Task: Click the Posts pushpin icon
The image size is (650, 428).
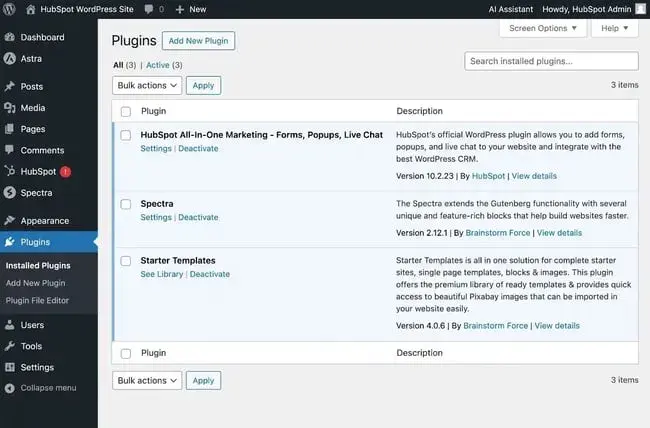Action: coord(10,86)
